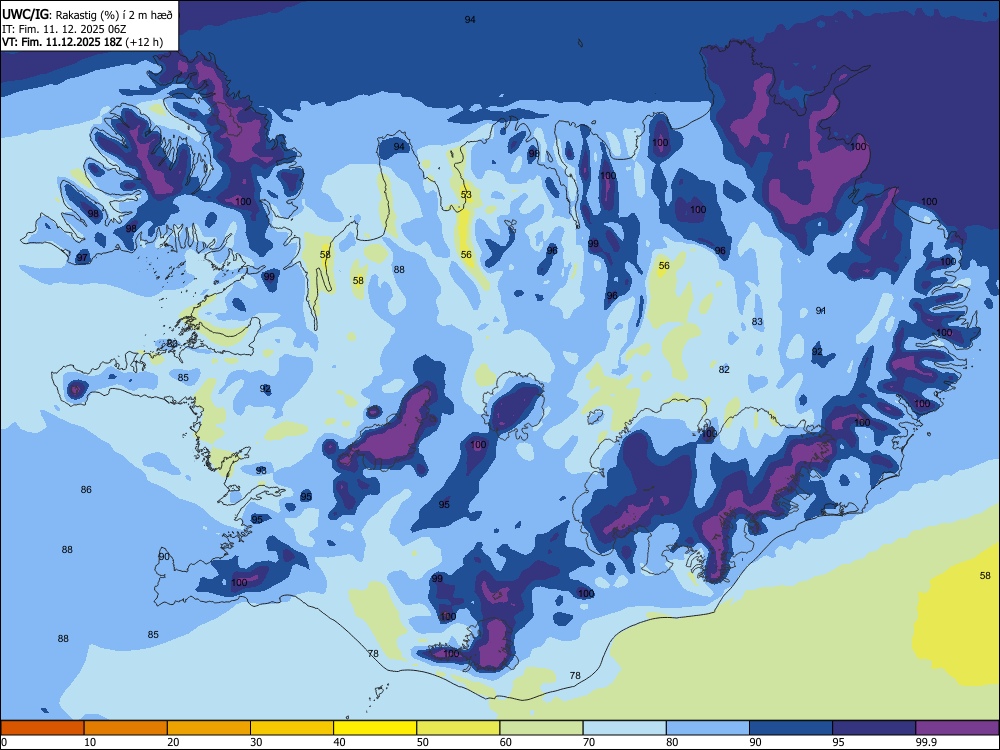
Task: Click the '97' value in the Westfjords
Action: tap(82, 258)
